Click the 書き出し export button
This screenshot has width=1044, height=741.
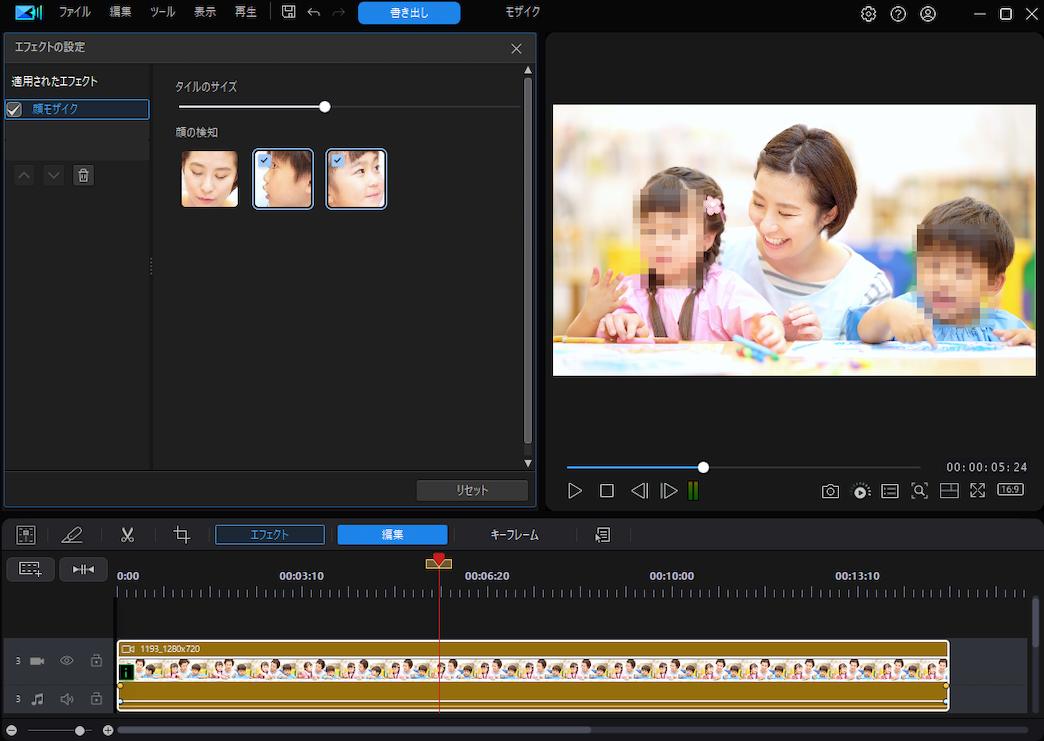[x=408, y=13]
